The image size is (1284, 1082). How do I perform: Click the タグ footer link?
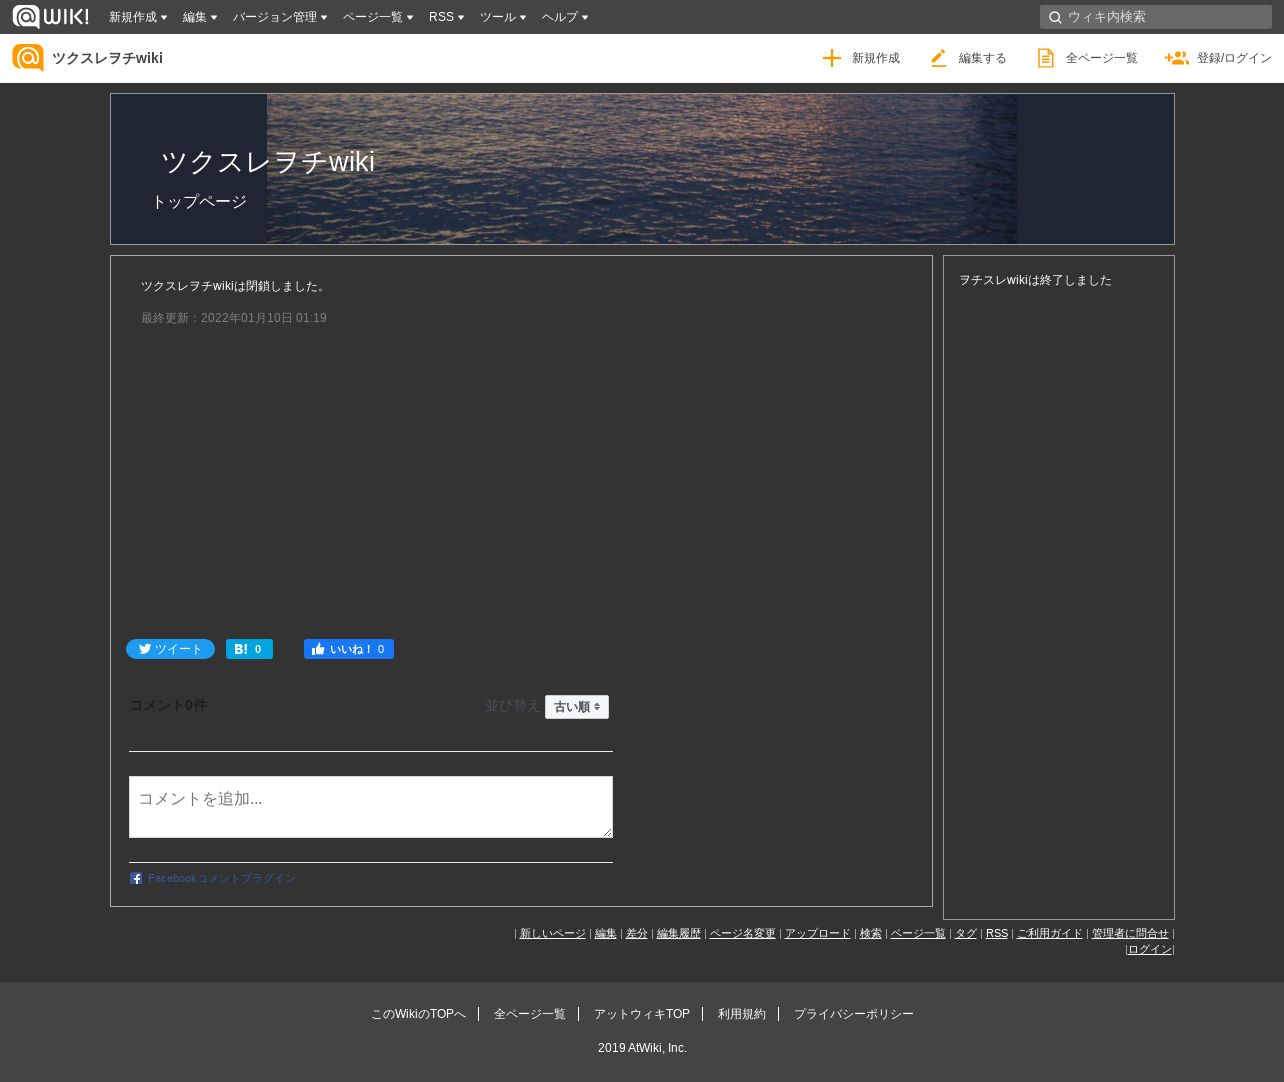pos(965,933)
